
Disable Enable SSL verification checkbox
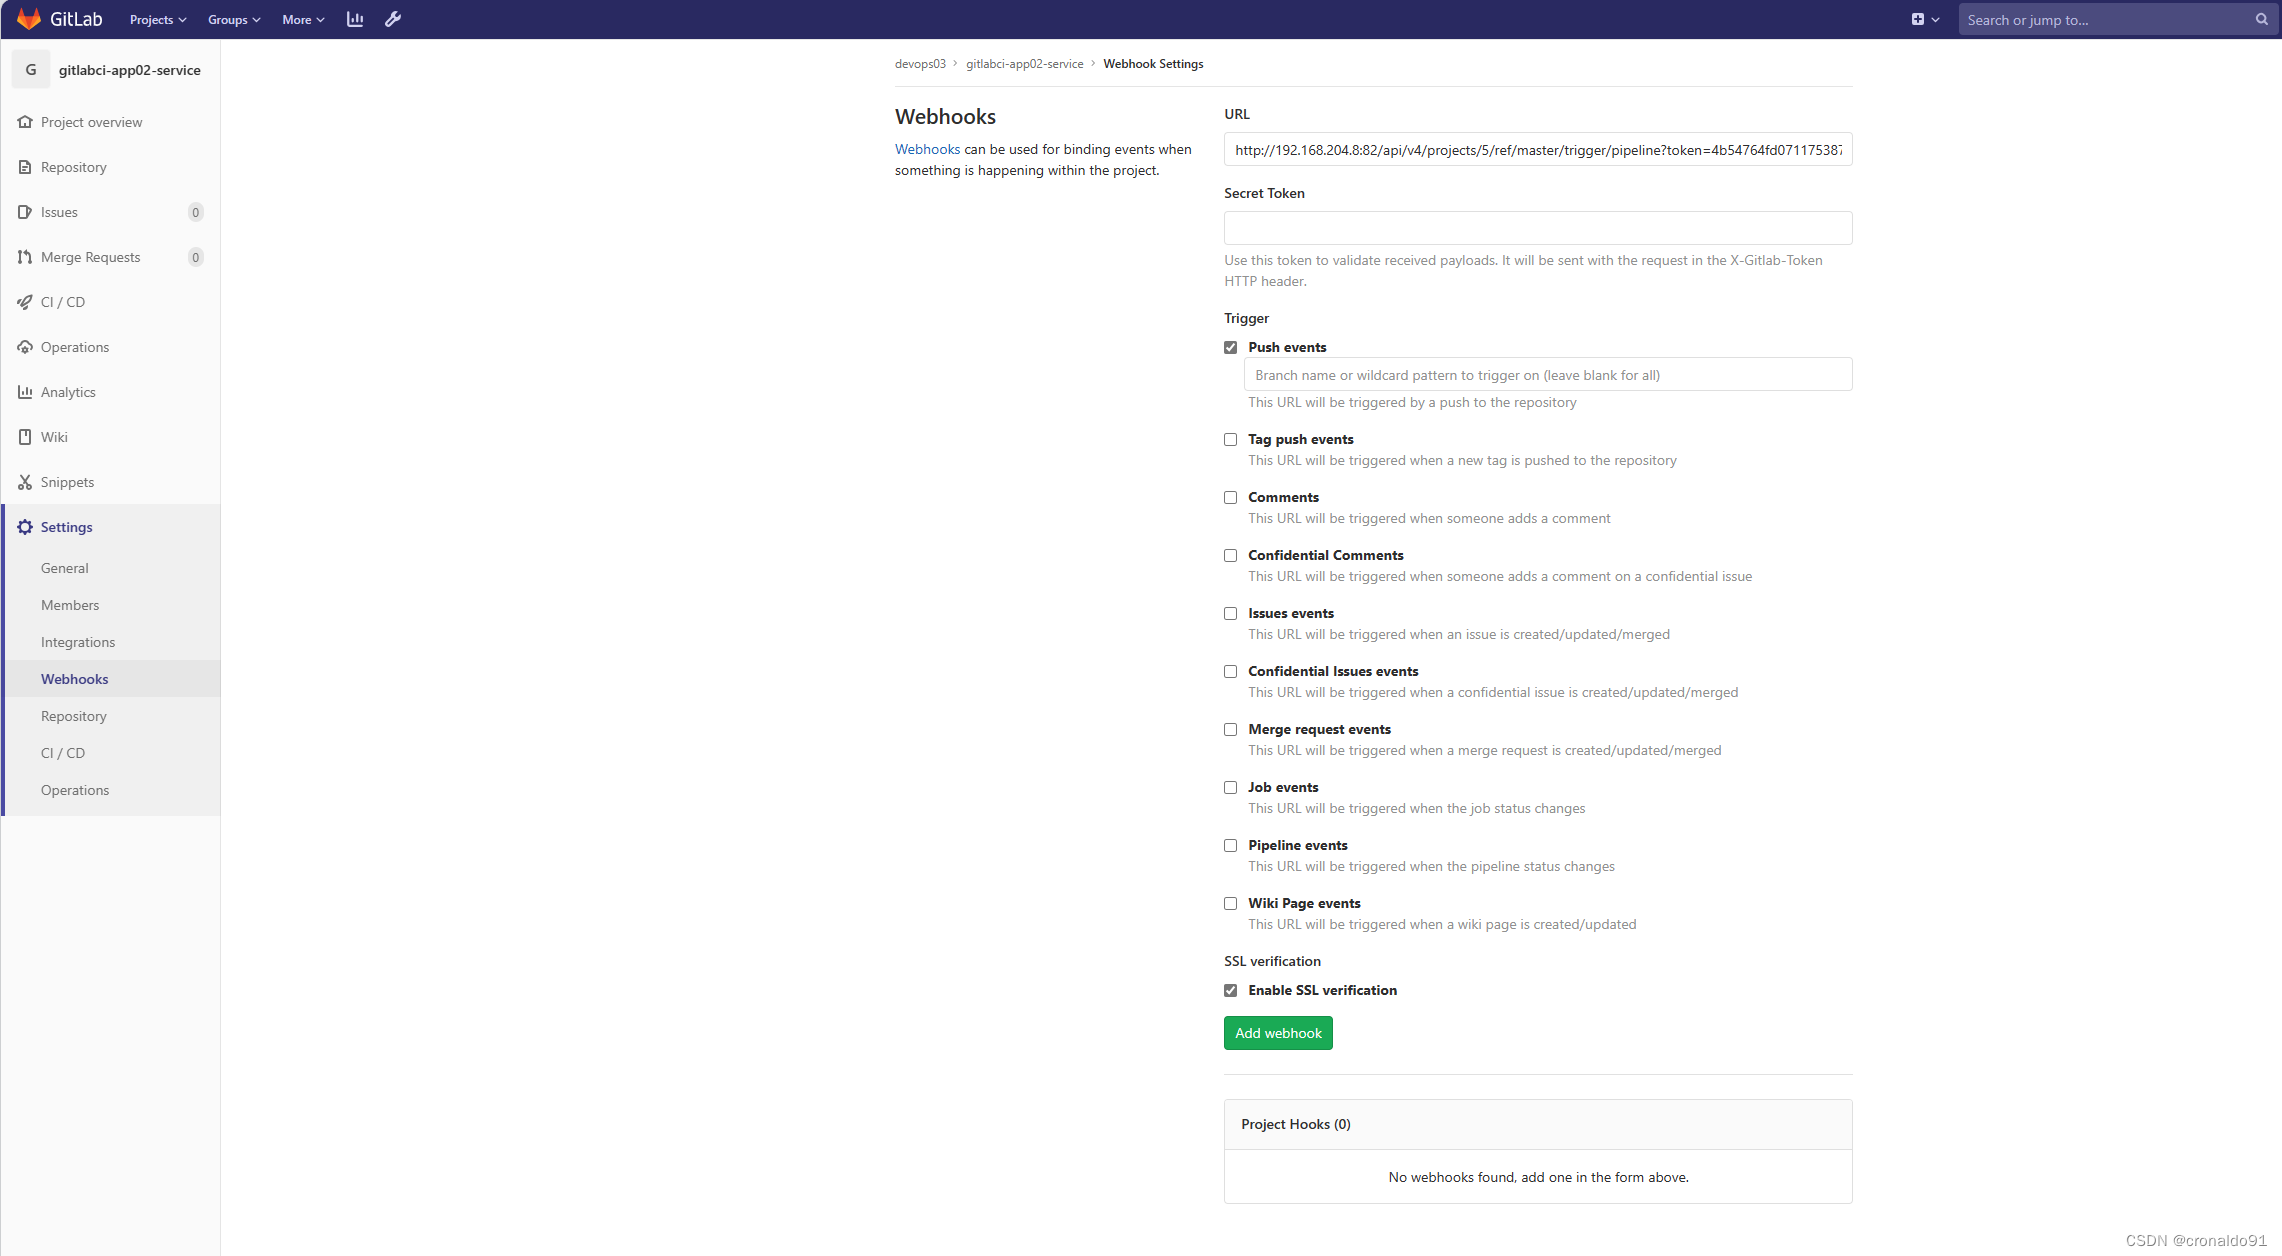1230,991
